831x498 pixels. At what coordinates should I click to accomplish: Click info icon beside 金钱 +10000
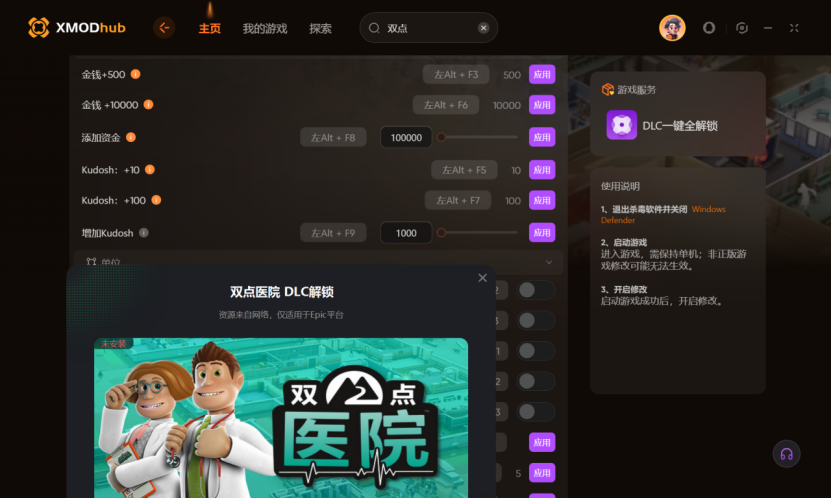(148, 104)
